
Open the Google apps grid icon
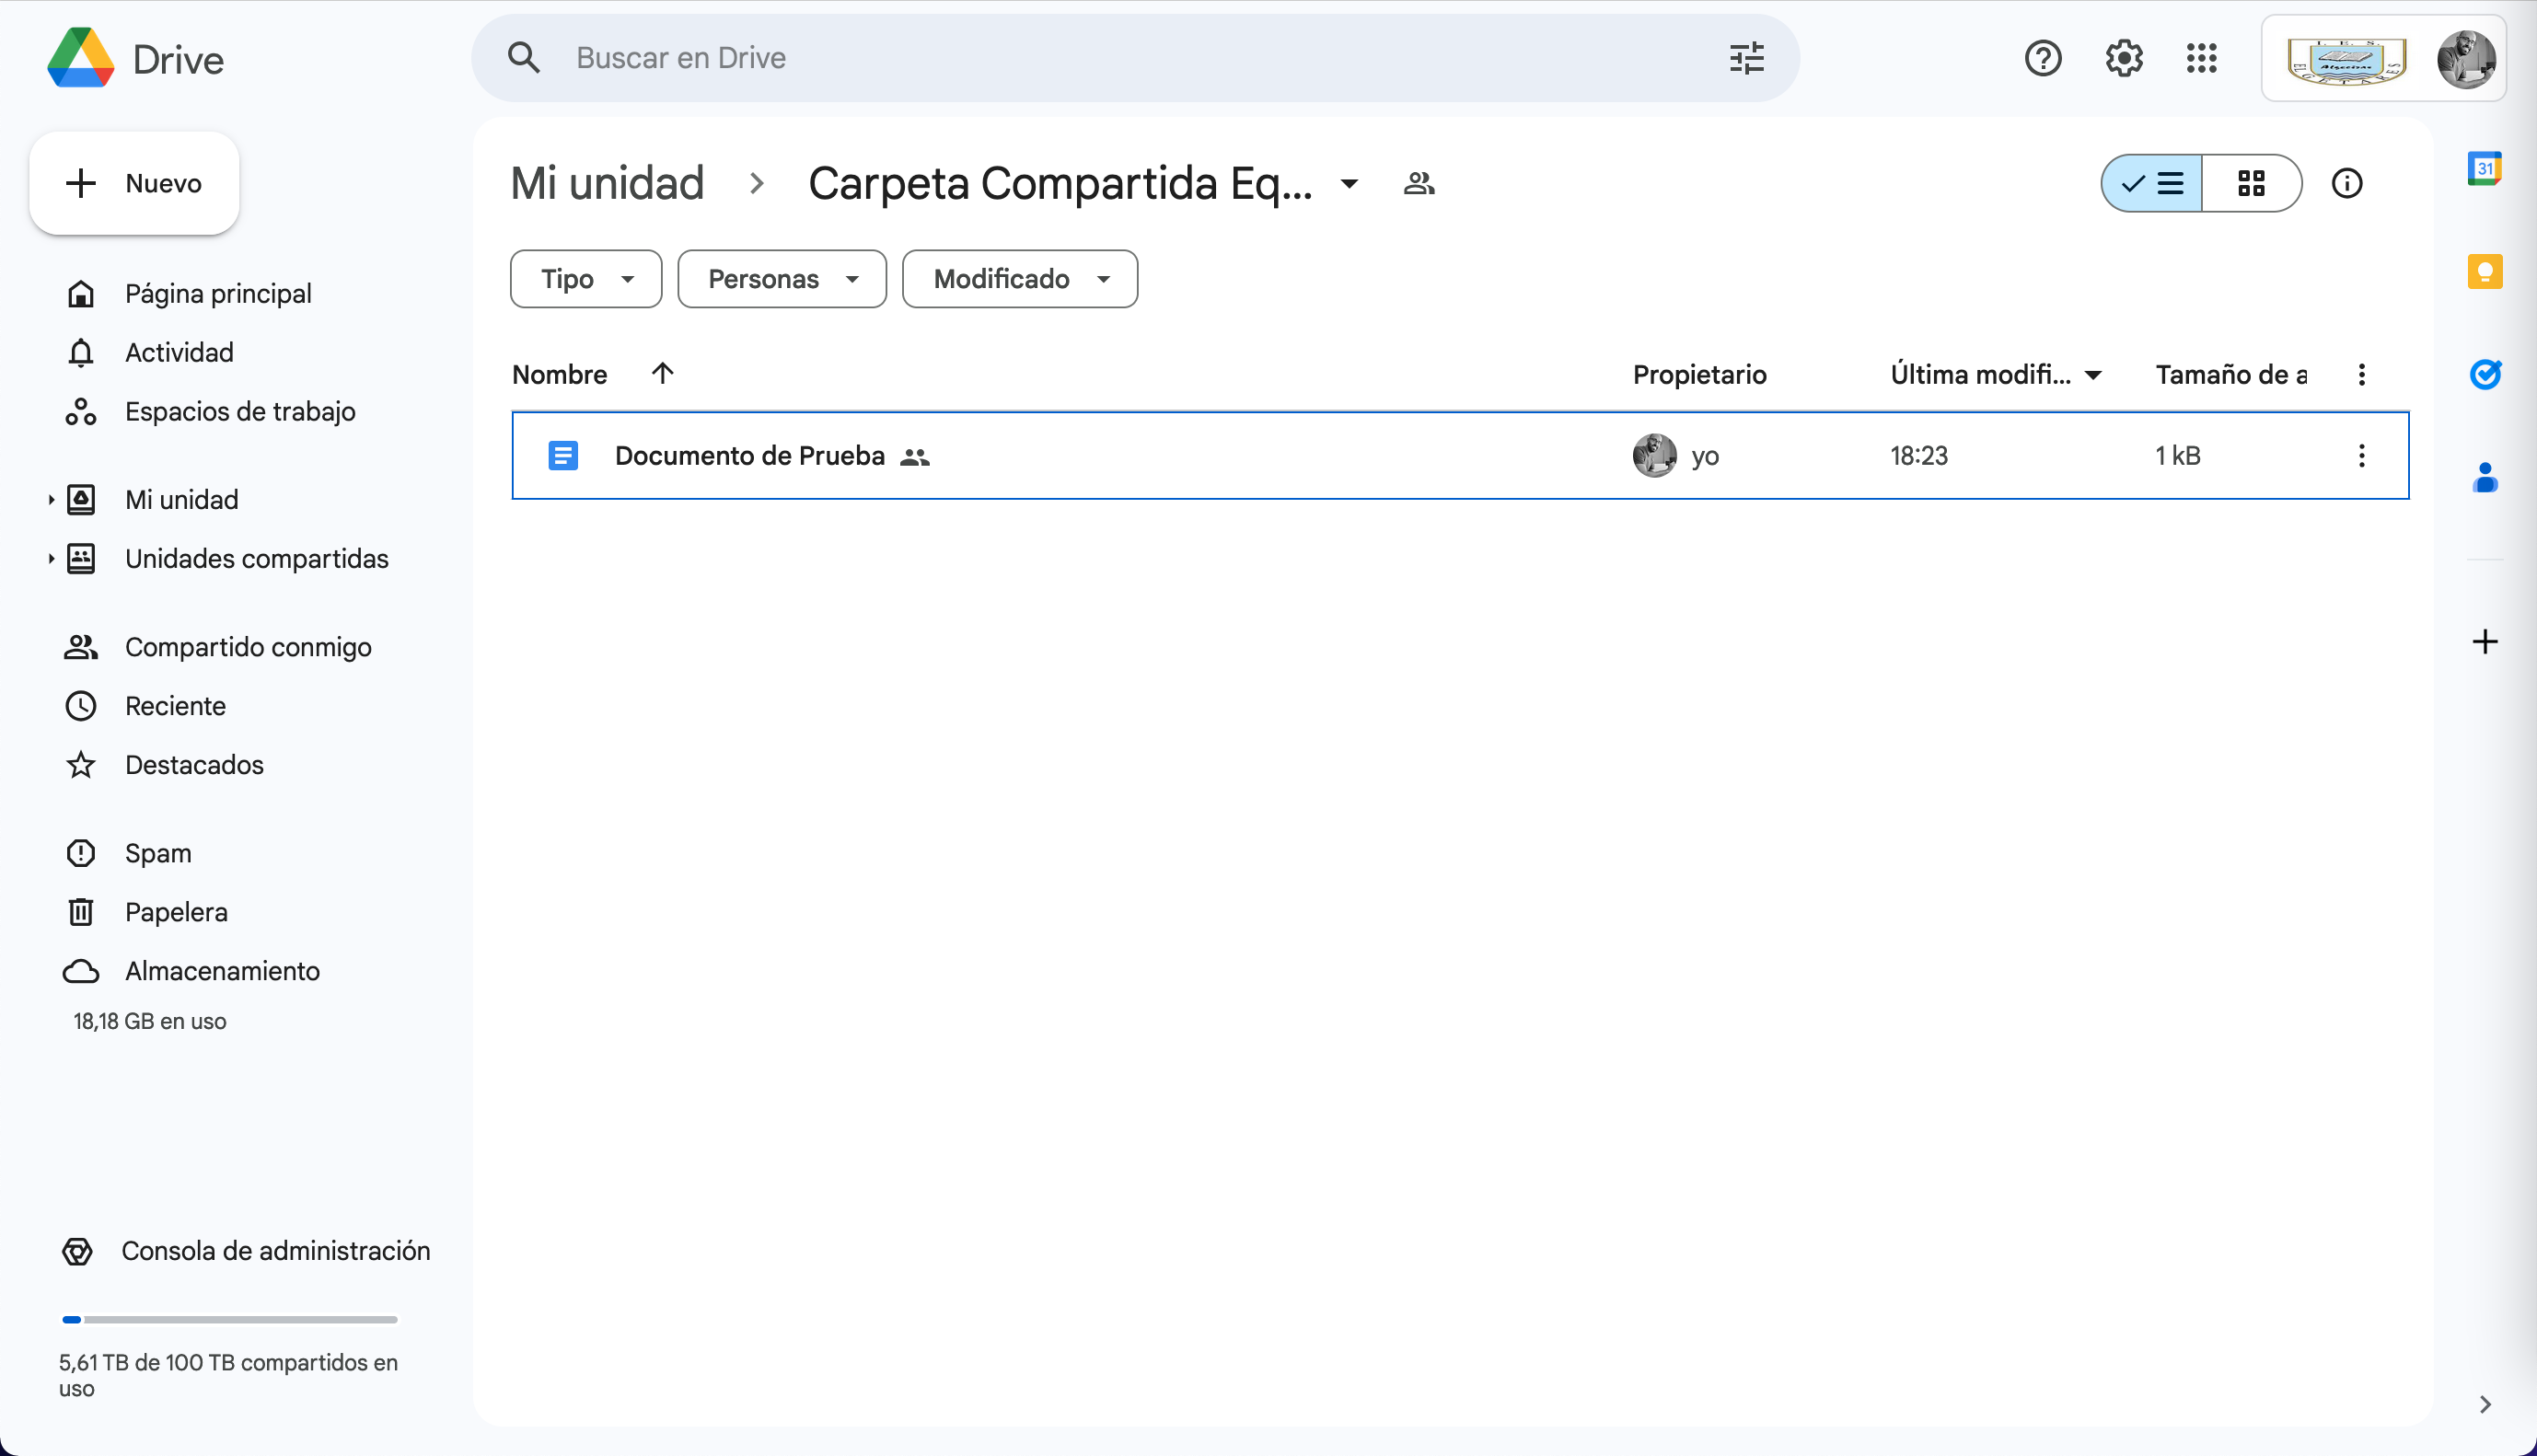2201,58
